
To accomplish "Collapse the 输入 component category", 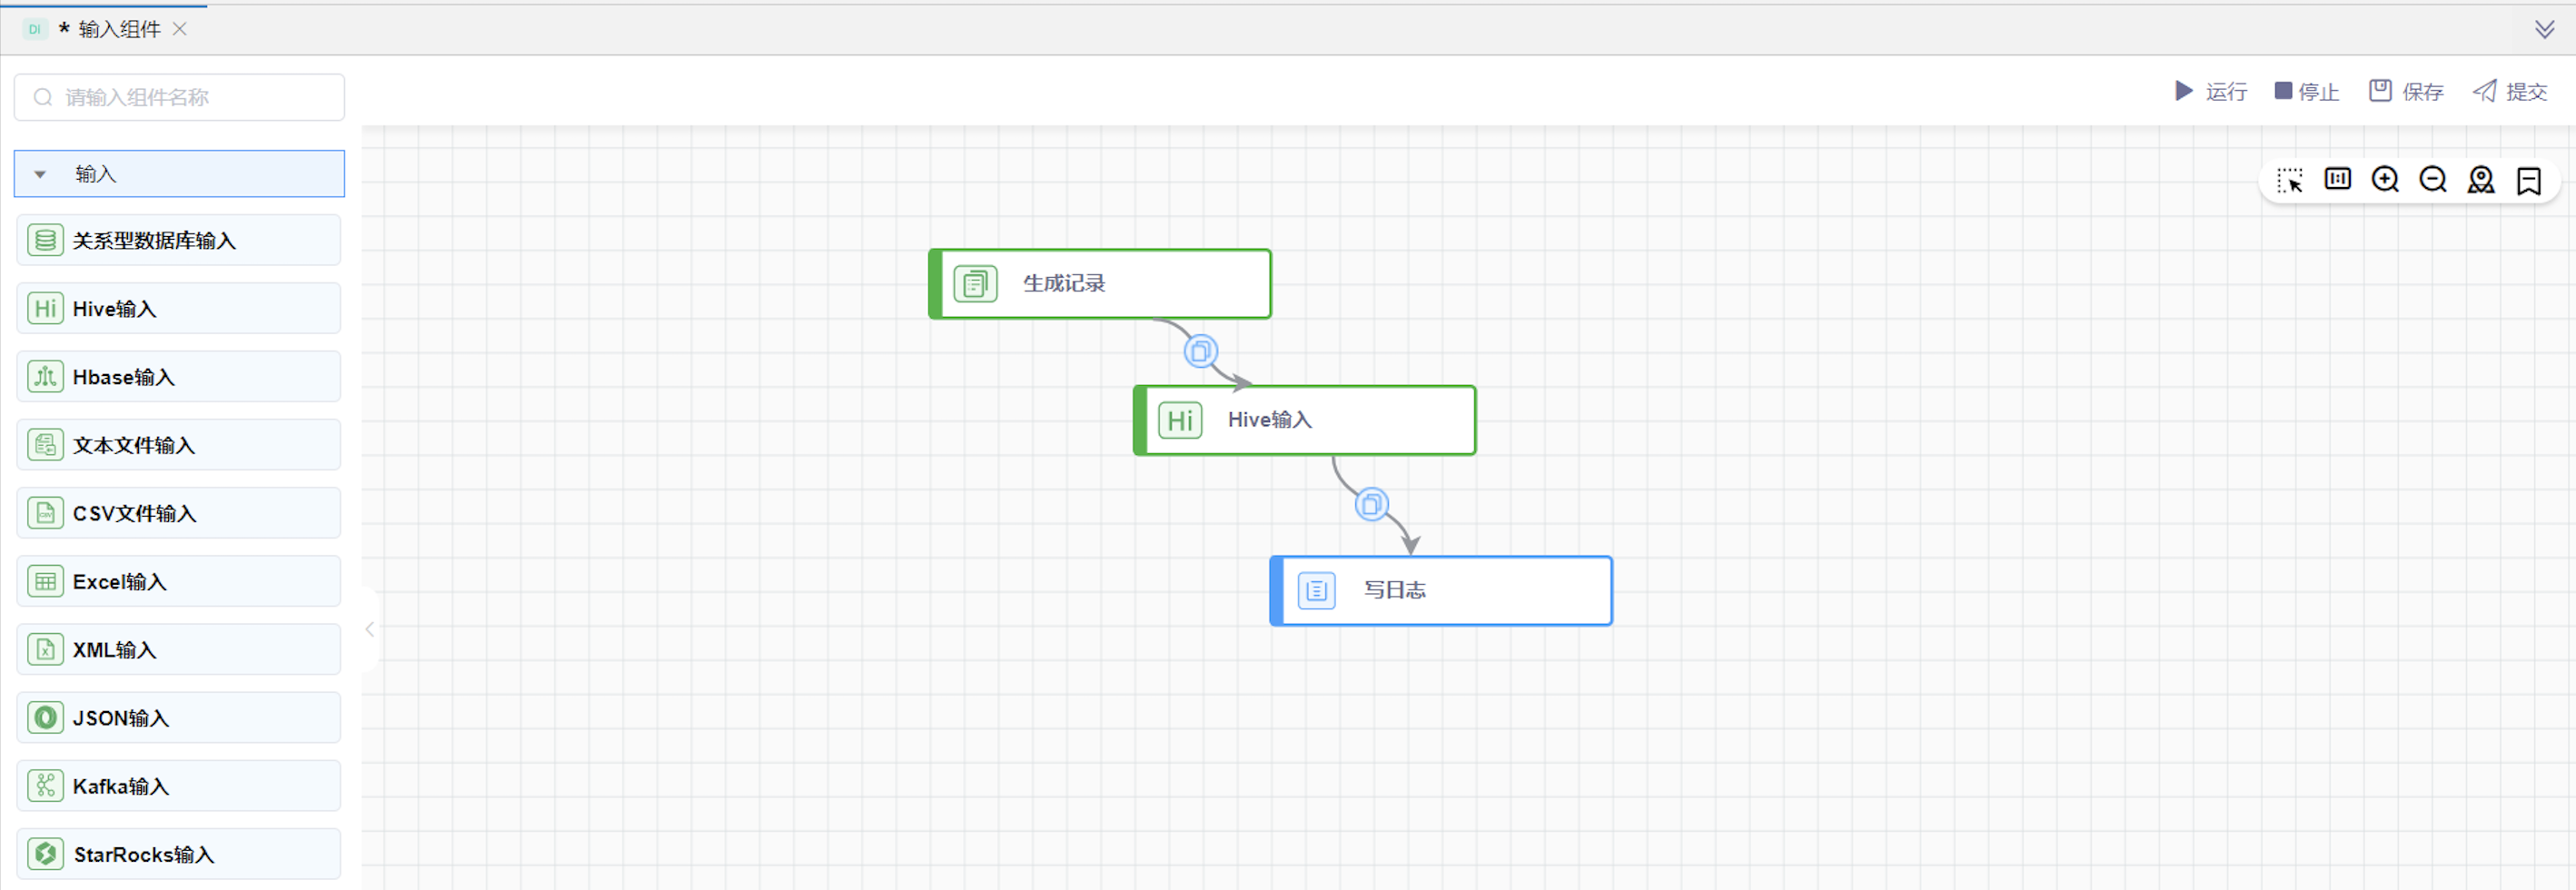I will (40, 174).
